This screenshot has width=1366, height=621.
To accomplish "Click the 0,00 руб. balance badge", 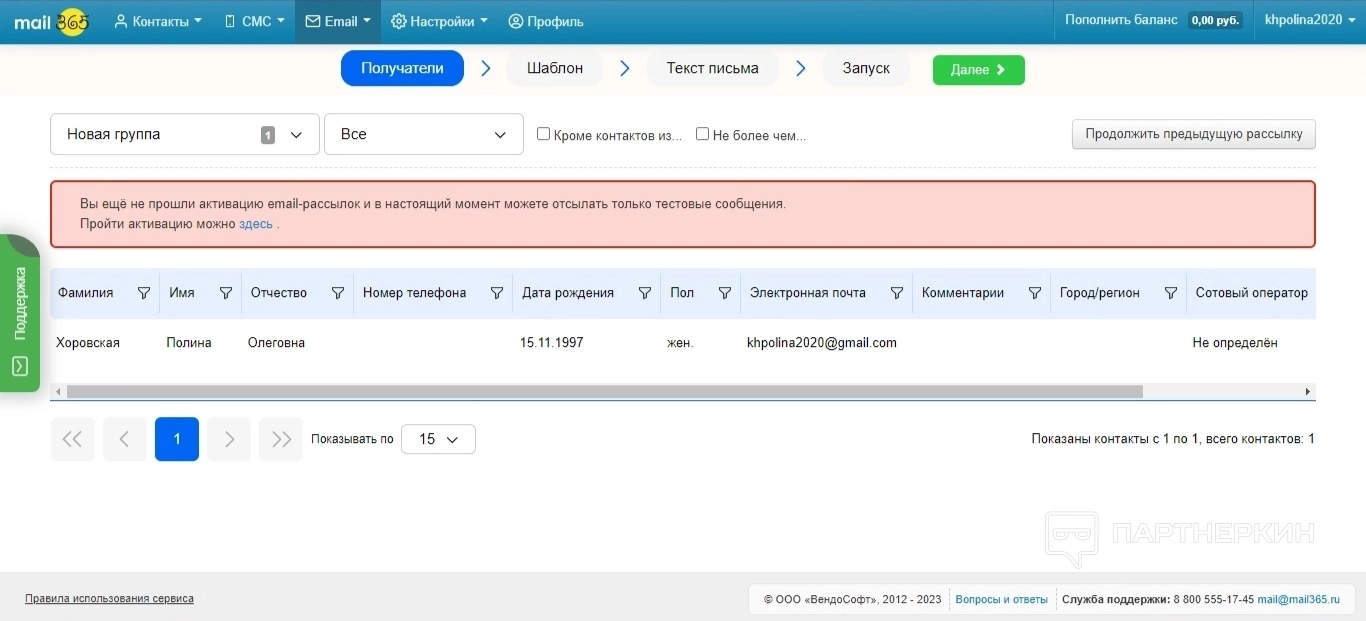I will click(1215, 20).
